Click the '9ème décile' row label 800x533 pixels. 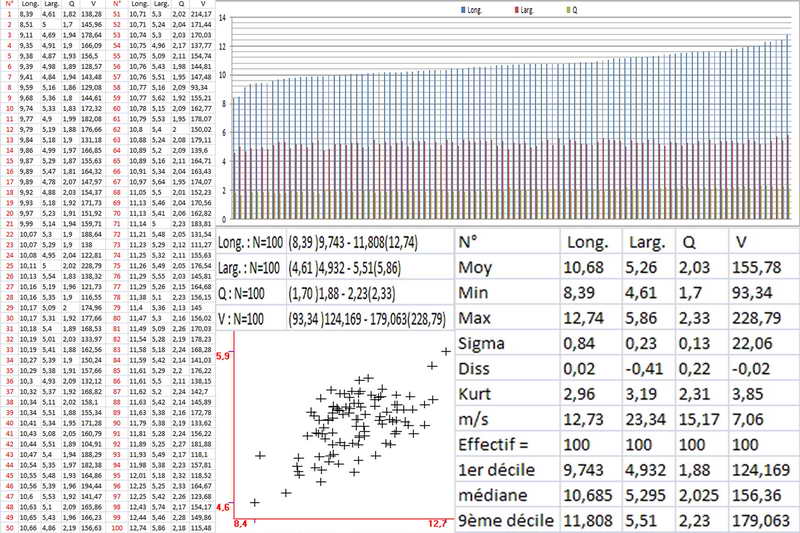coord(506,521)
